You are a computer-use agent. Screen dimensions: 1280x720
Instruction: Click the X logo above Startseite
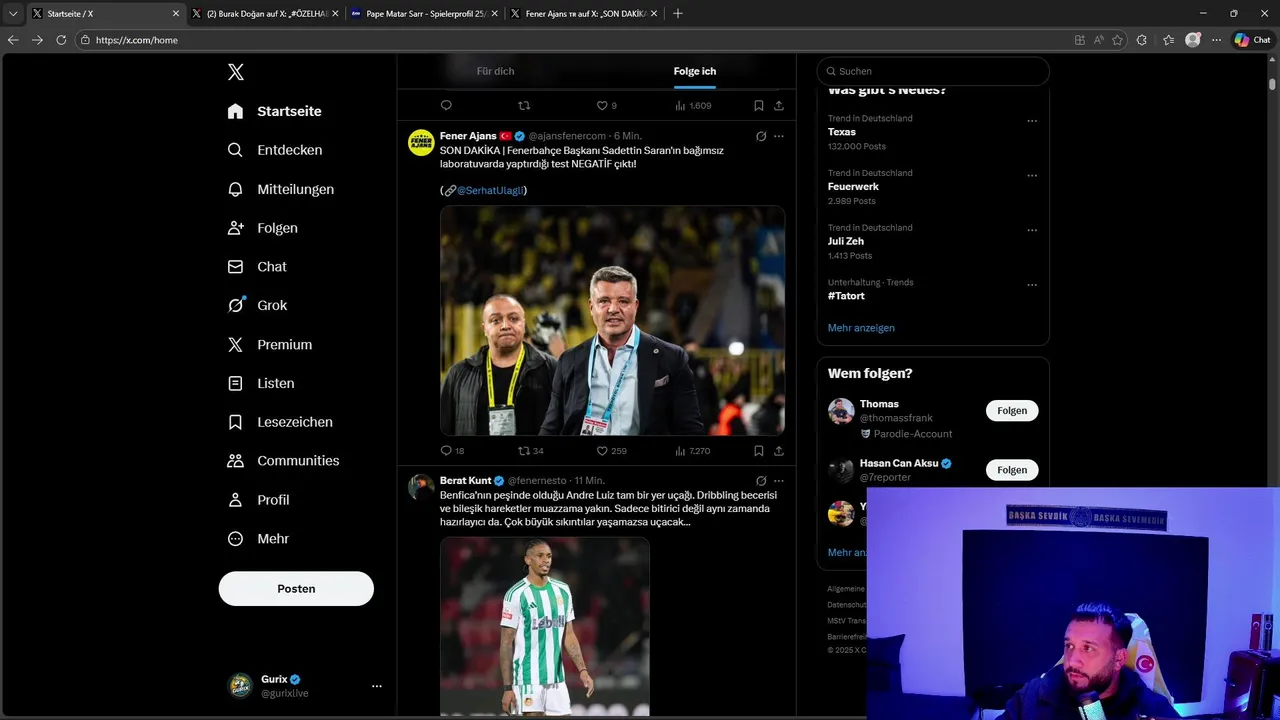[235, 72]
